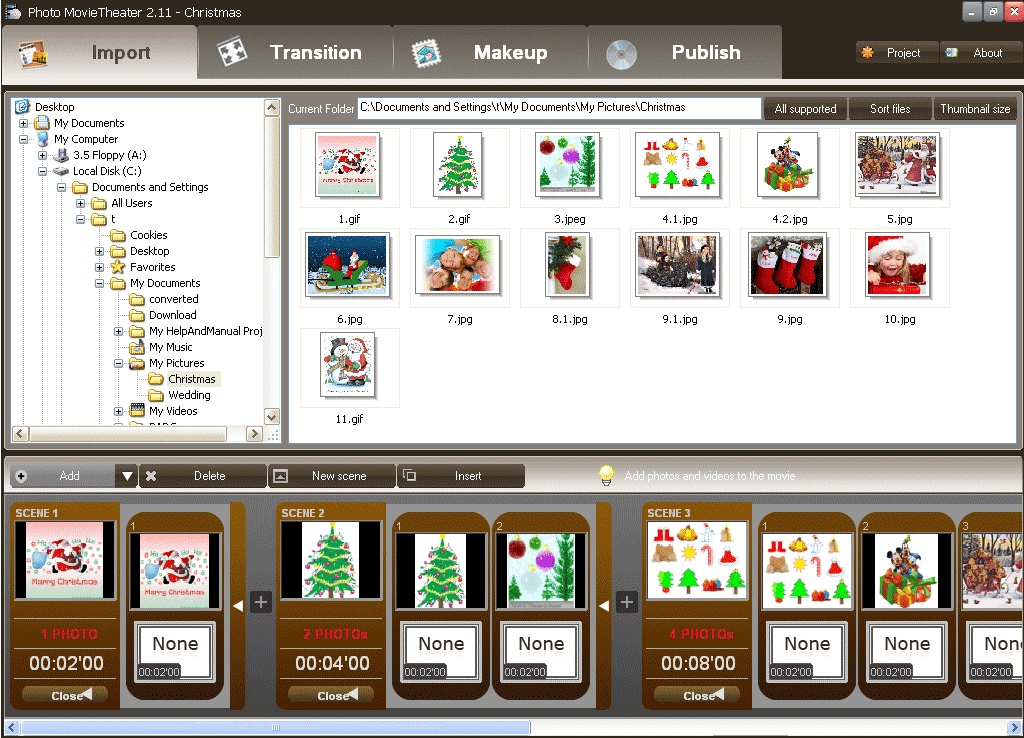Close Scene 3 panel

[x=697, y=695]
